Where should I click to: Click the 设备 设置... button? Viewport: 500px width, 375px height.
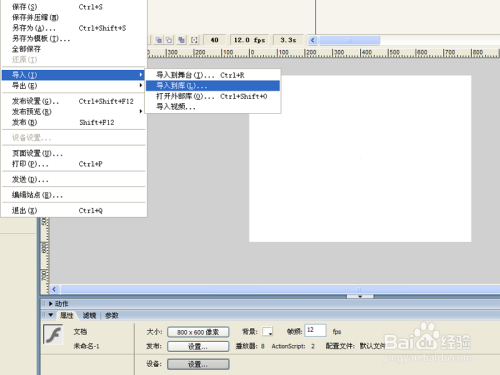point(198,364)
